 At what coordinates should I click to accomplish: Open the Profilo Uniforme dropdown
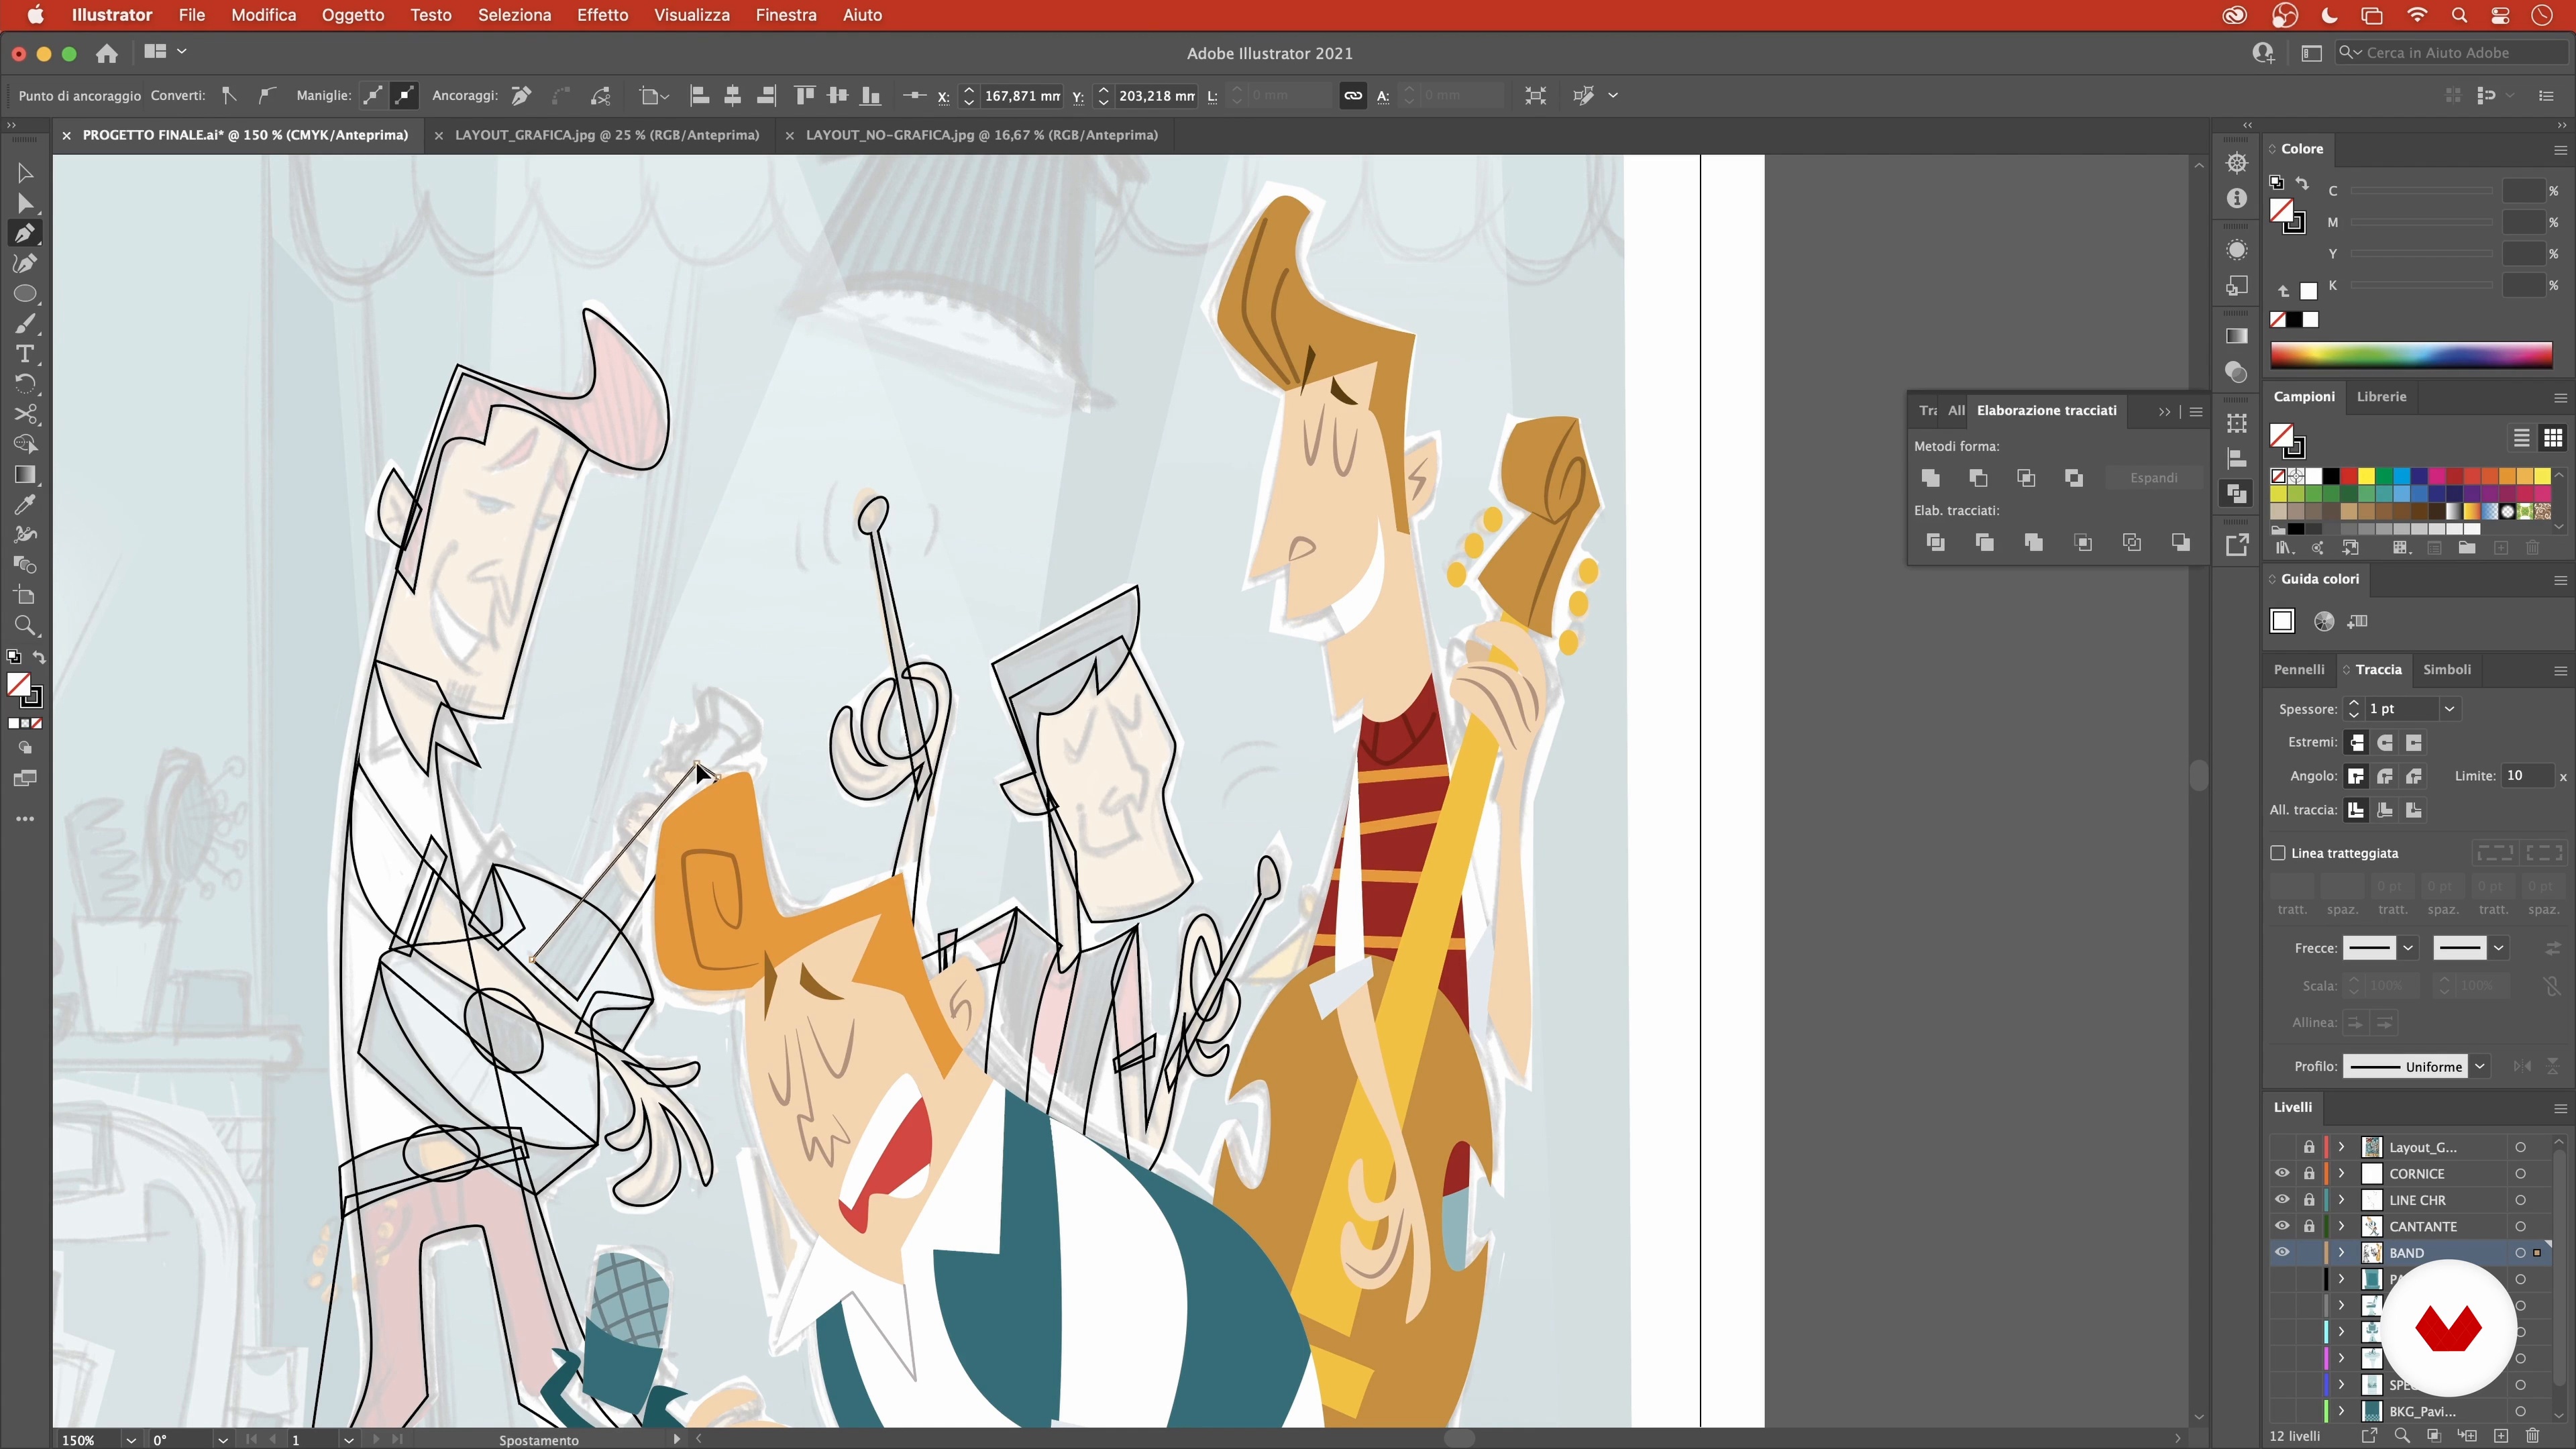point(2479,1066)
